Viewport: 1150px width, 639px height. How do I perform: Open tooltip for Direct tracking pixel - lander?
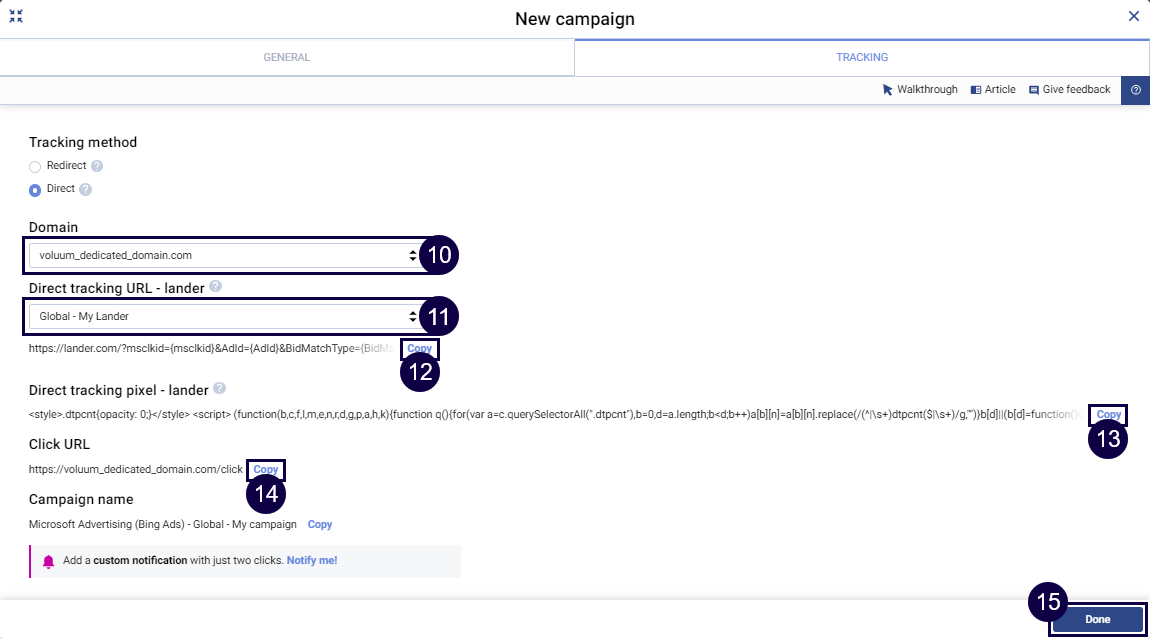point(220,390)
